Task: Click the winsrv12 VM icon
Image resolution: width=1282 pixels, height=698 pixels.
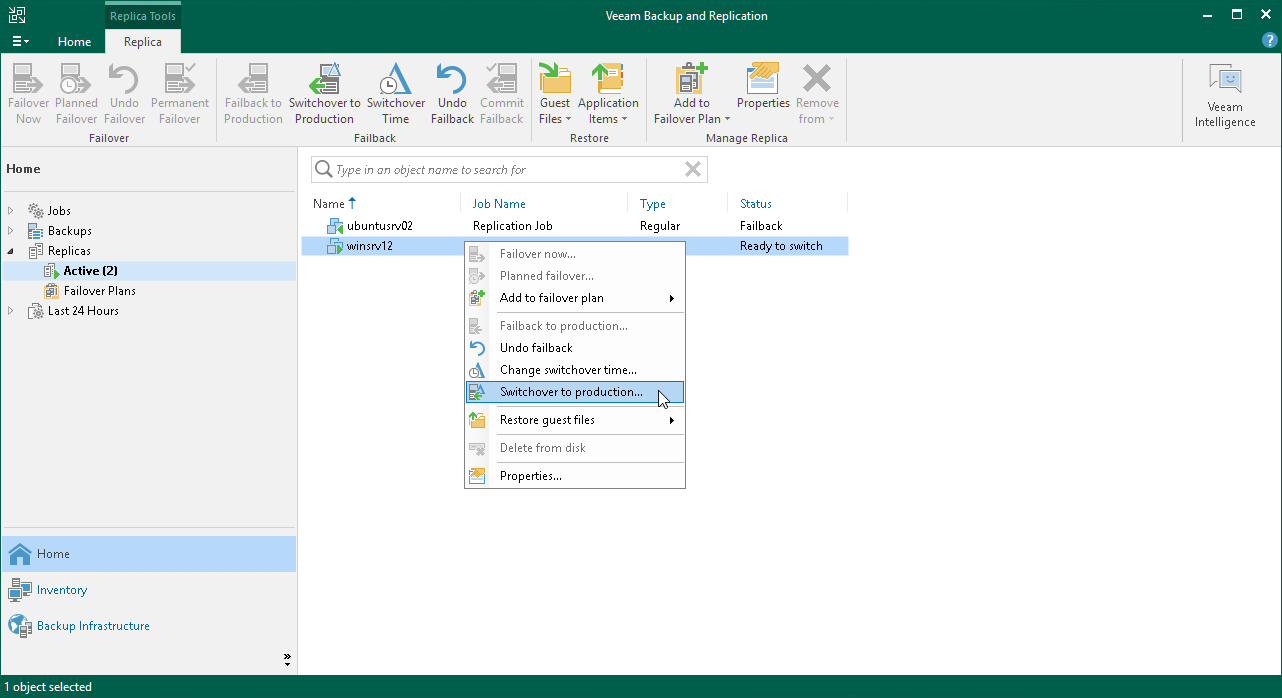Action: pos(335,246)
